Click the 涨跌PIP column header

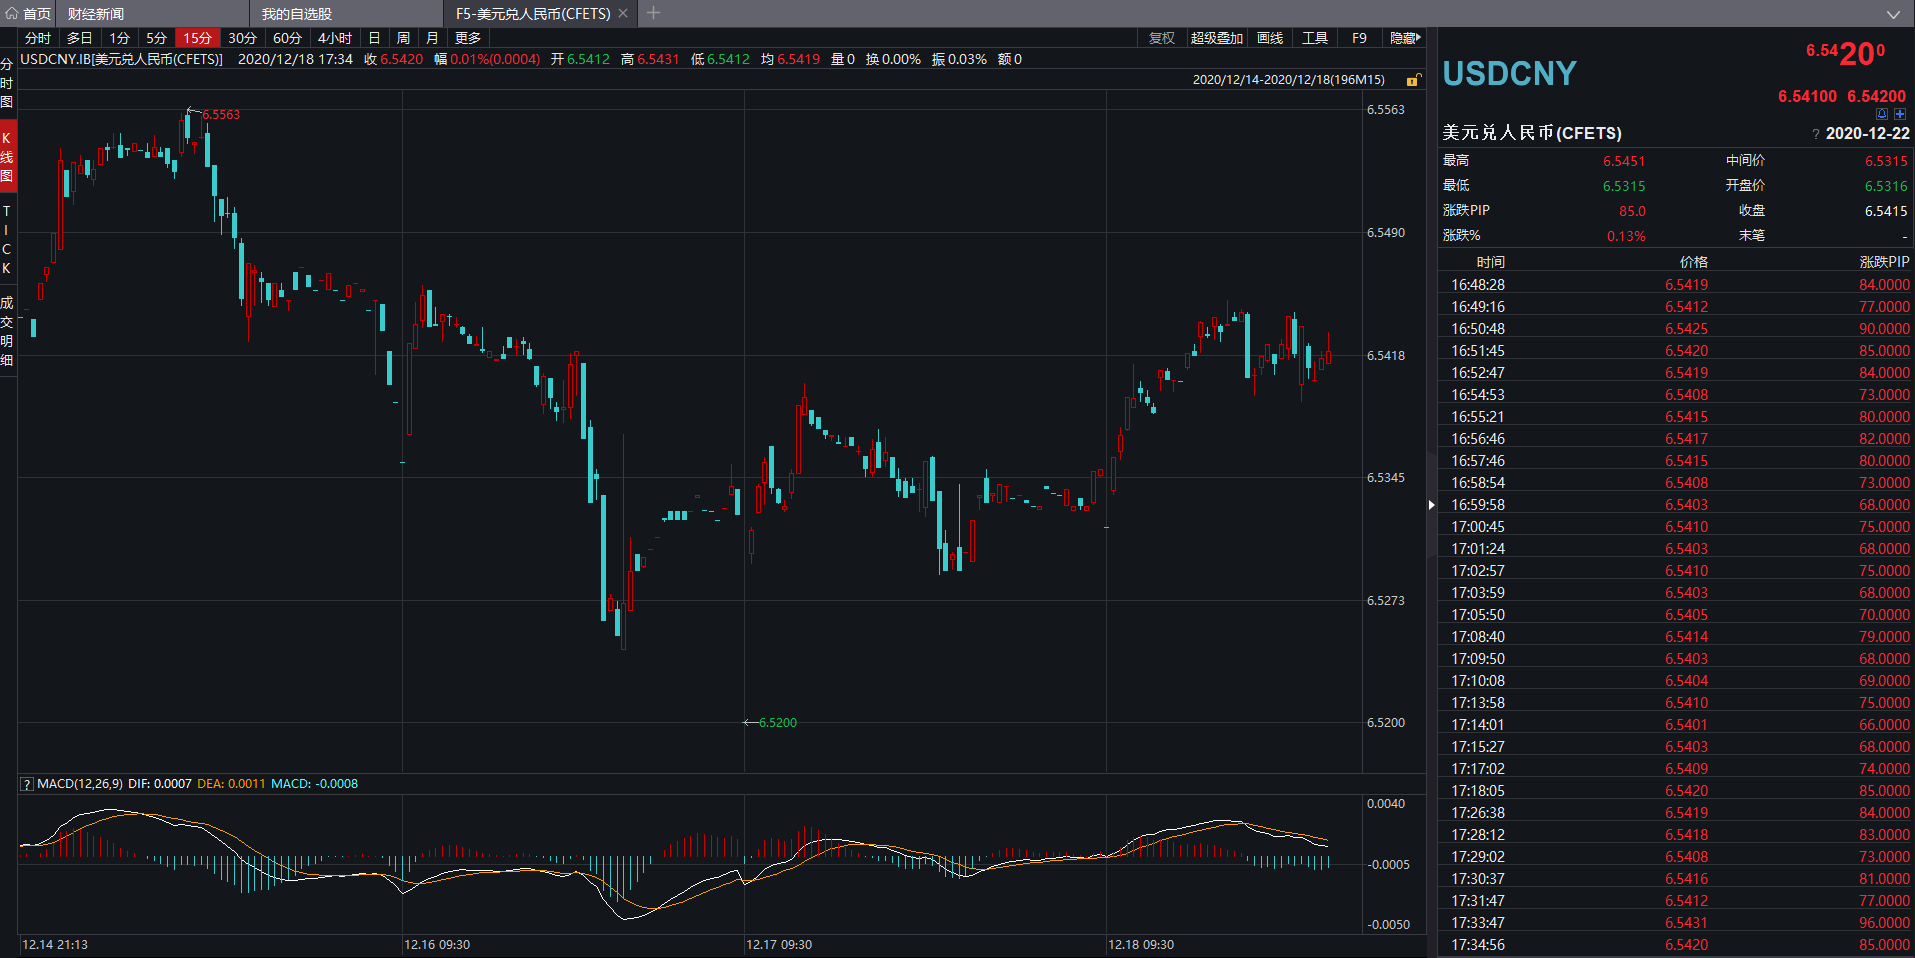[x=1884, y=262]
